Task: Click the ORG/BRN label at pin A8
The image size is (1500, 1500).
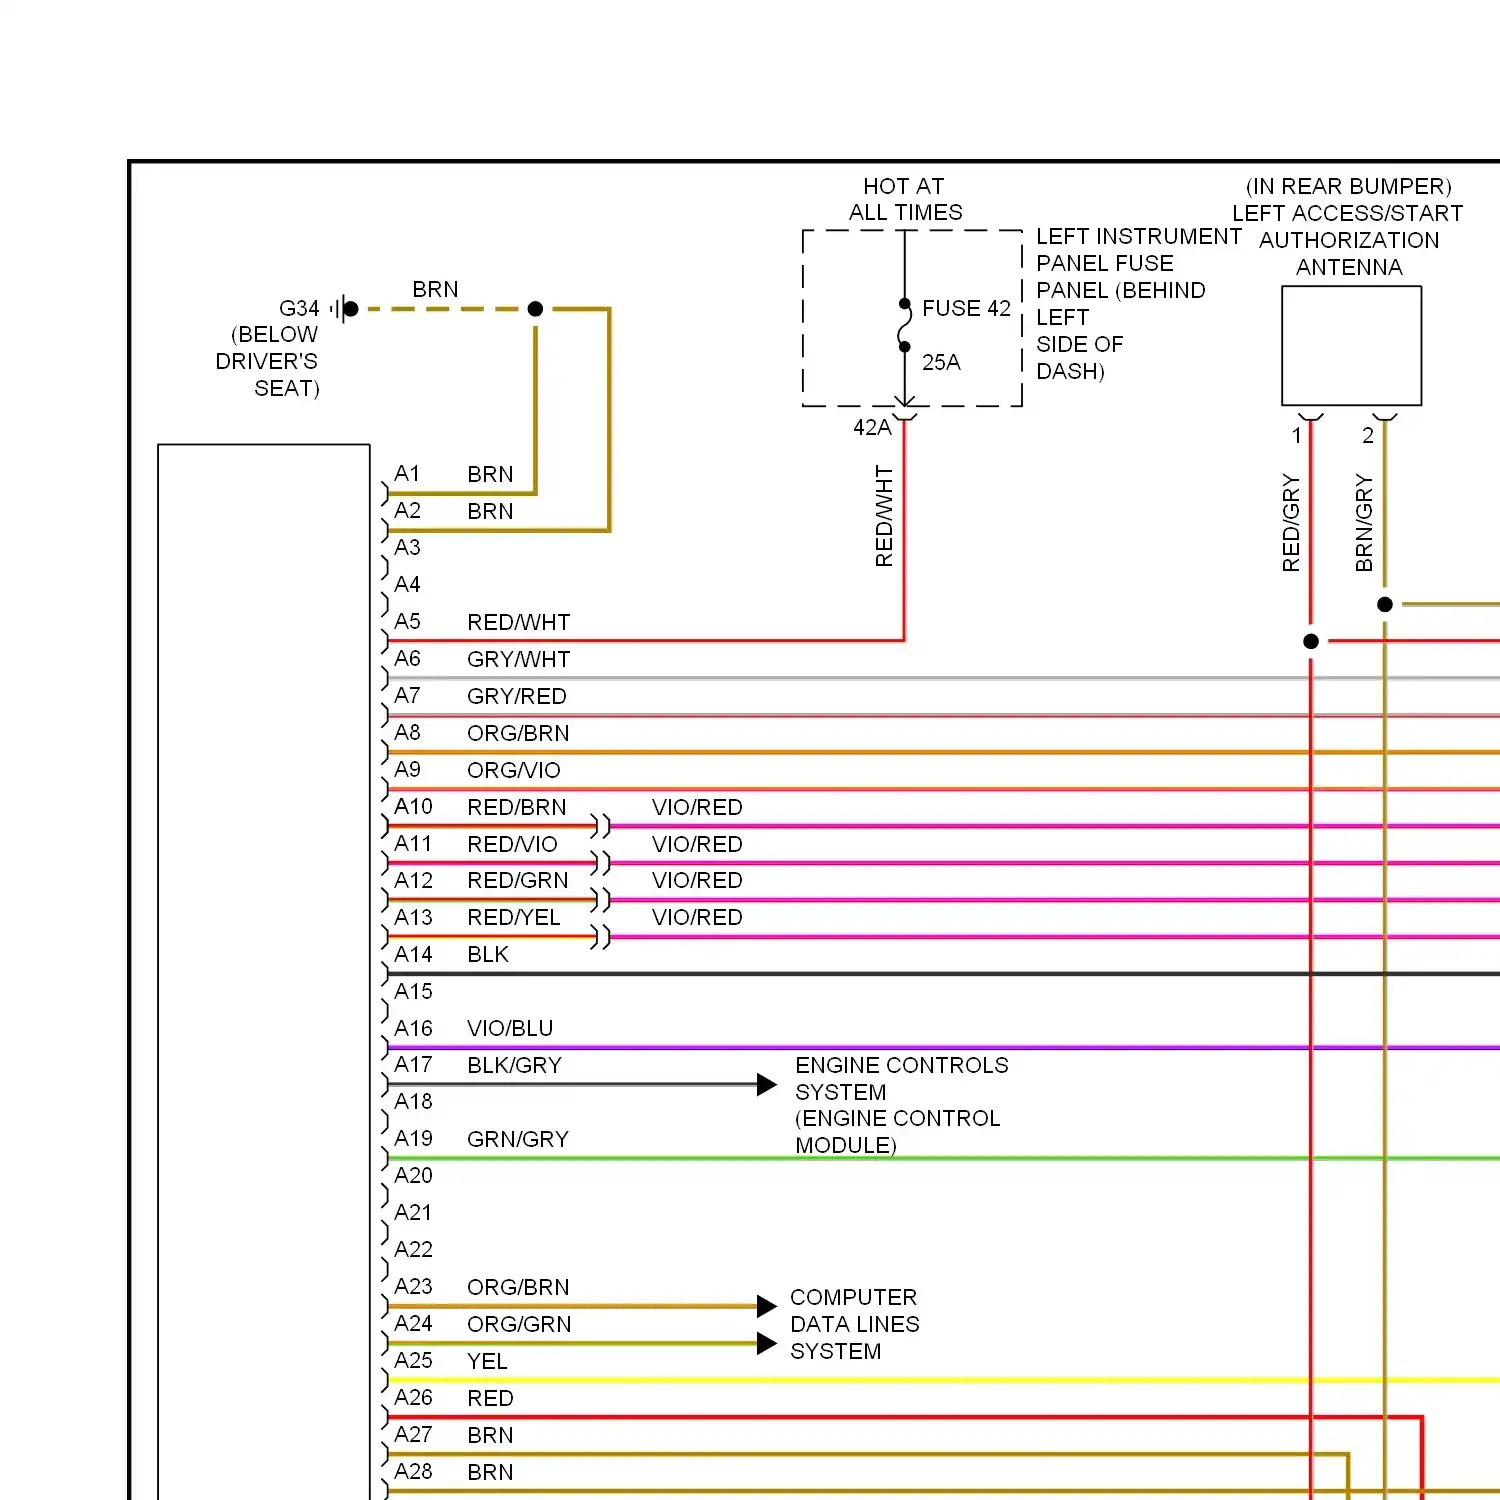Action: point(518,733)
